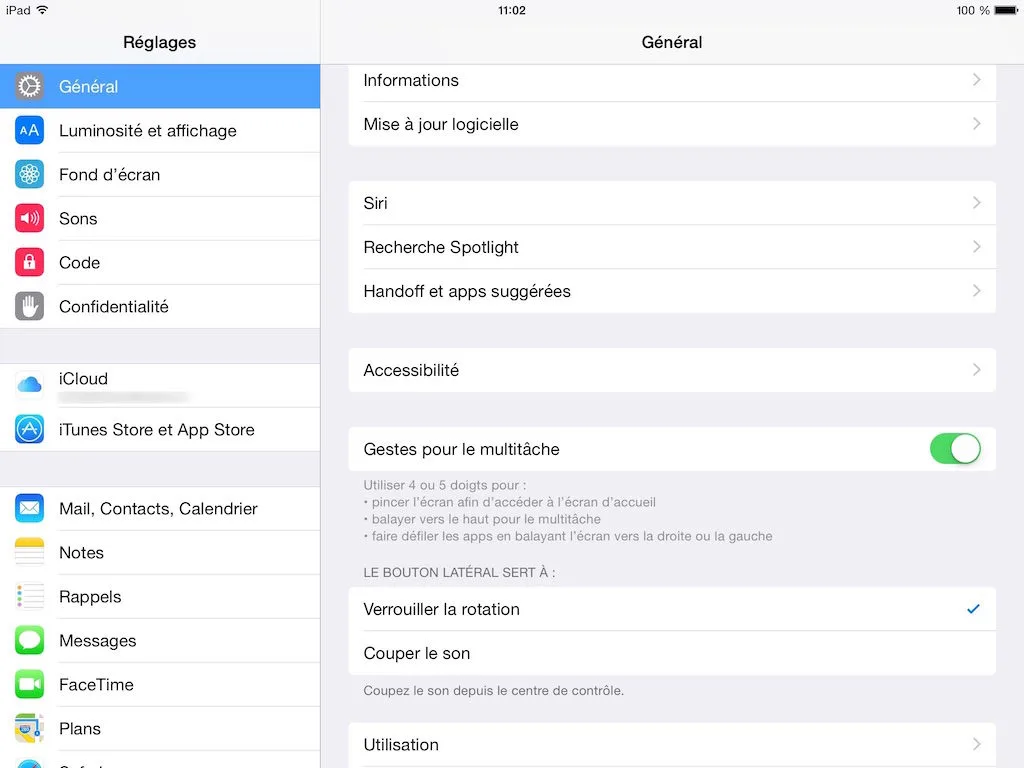This screenshot has width=1024, height=768.
Task: Toggle Gestes pour le multitâche switch
Action: [955, 449]
